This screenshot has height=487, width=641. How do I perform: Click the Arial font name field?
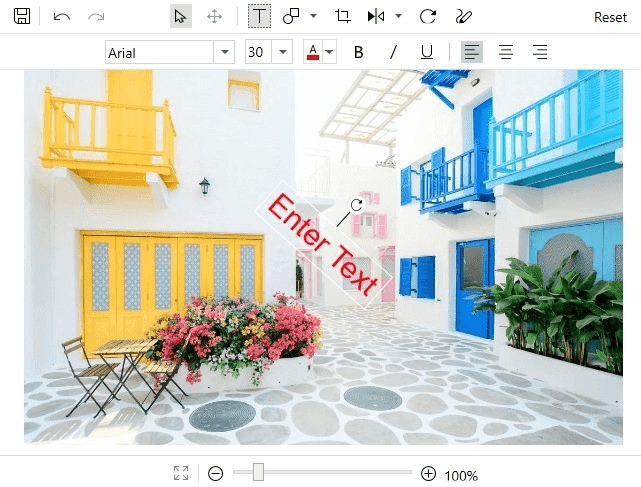pyautogui.click(x=159, y=52)
